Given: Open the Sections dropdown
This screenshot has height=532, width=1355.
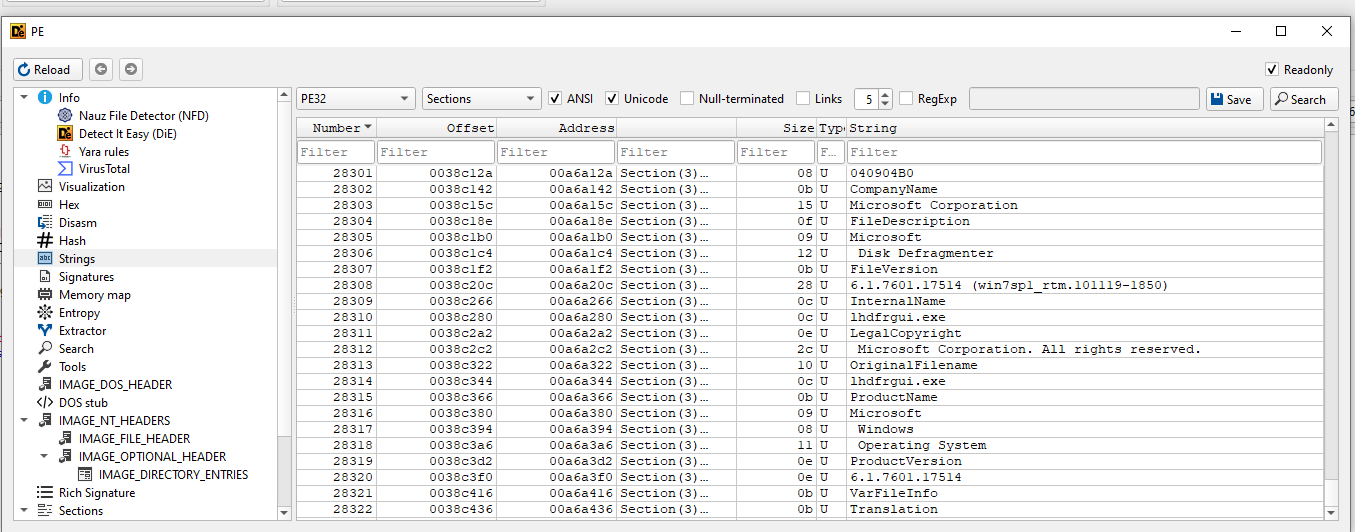Looking at the screenshot, I should coord(482,98).
